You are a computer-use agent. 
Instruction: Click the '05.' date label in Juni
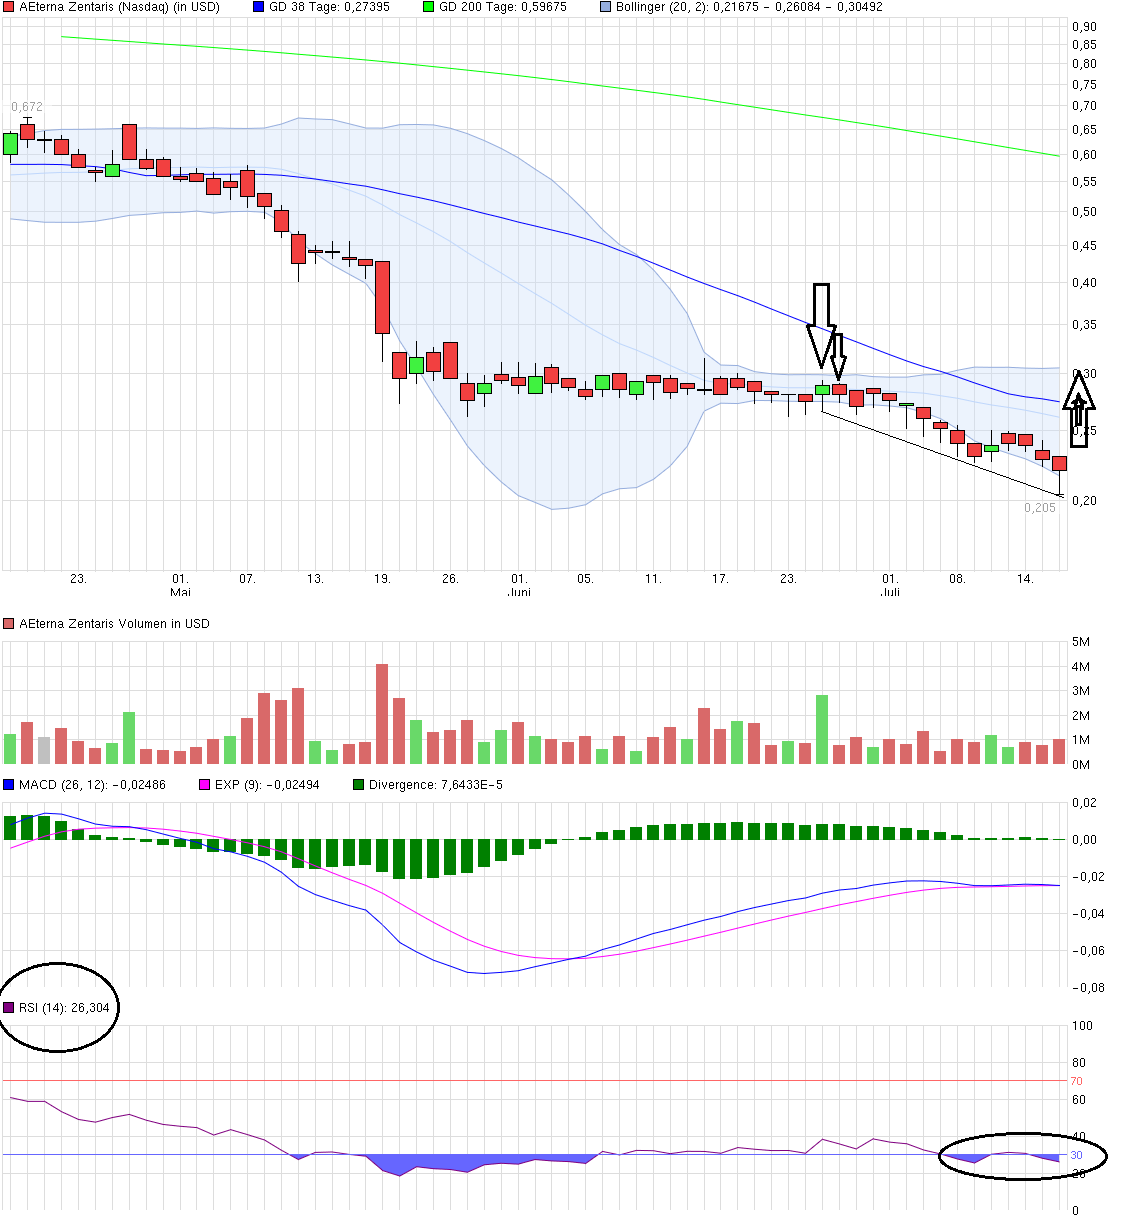pos(585,579)
